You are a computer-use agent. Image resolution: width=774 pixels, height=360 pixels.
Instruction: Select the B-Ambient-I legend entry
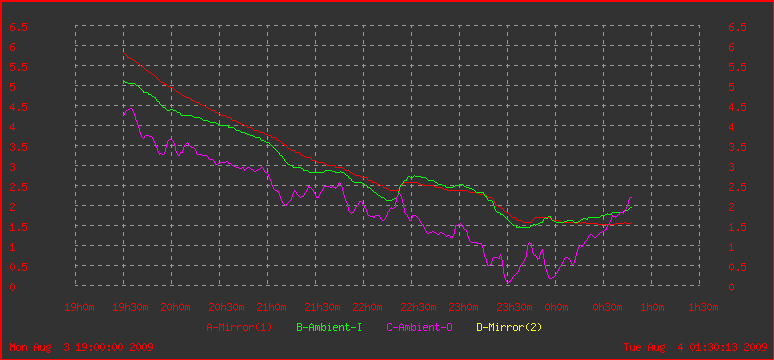point(329,327)
